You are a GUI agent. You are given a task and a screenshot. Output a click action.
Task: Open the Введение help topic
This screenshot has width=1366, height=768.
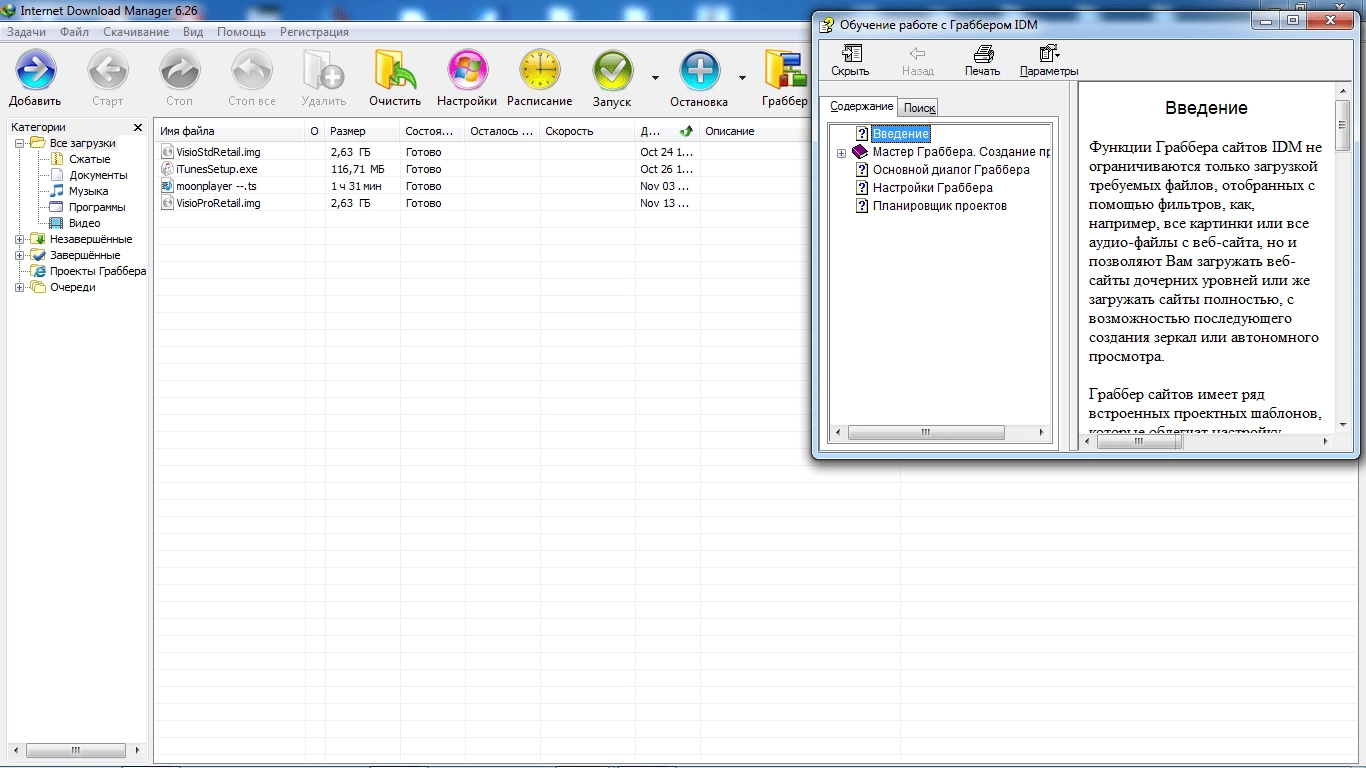900,133
